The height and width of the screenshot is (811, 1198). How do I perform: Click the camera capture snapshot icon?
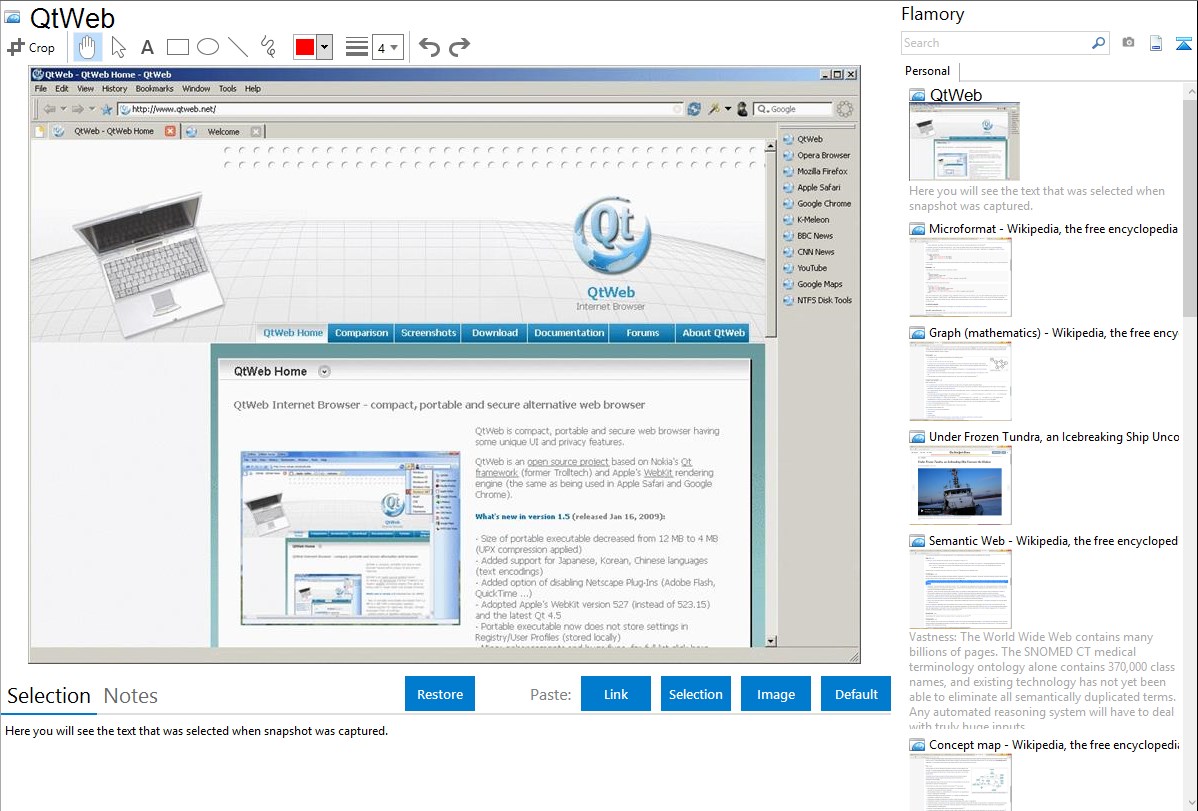[1128, 43]
